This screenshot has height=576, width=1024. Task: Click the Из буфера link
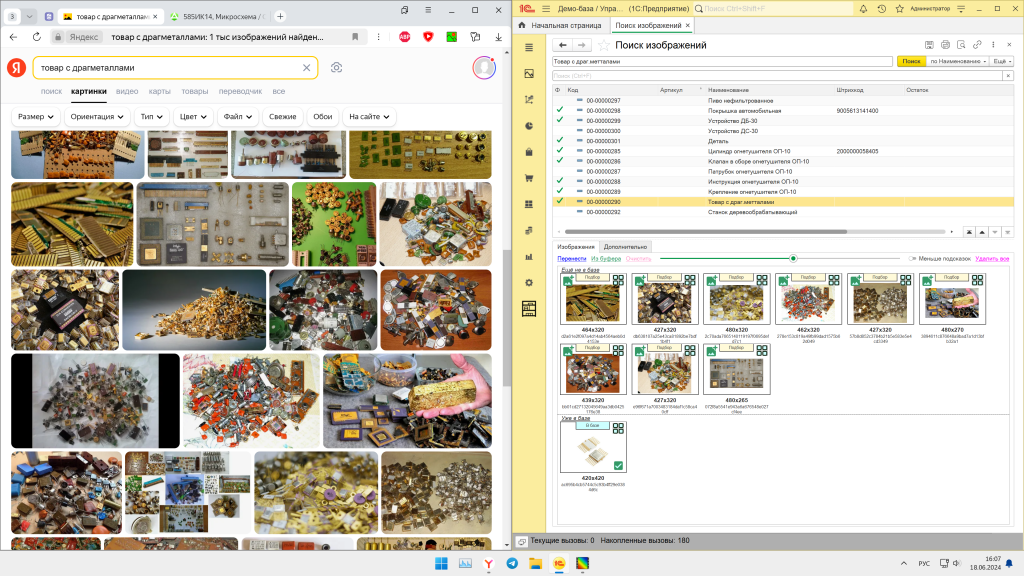(606, 258)
